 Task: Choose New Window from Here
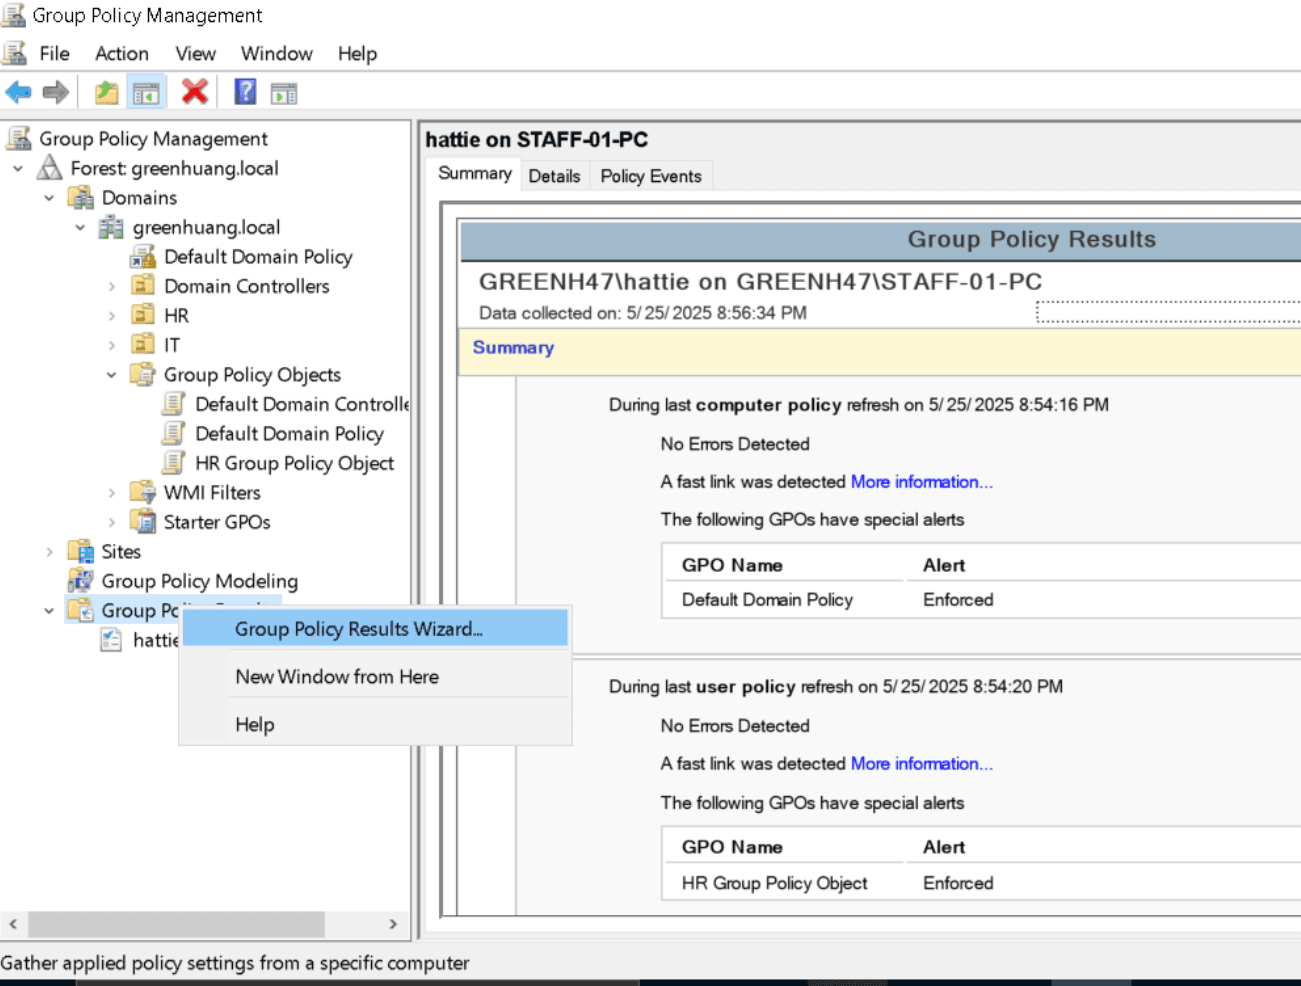coord(375,677)
